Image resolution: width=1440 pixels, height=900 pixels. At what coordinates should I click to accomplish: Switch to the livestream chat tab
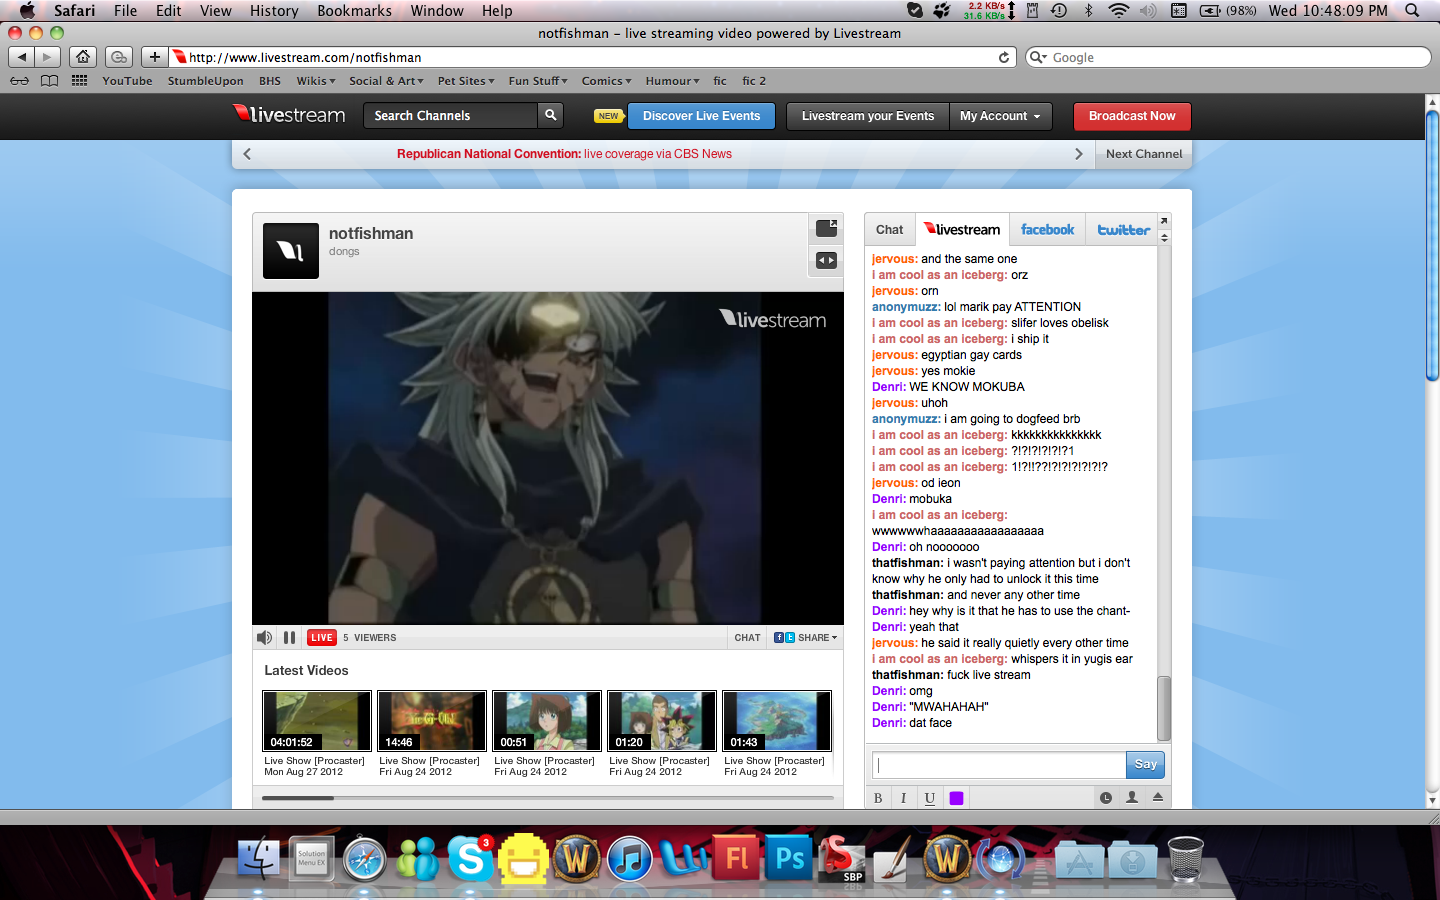click(962, 230)
